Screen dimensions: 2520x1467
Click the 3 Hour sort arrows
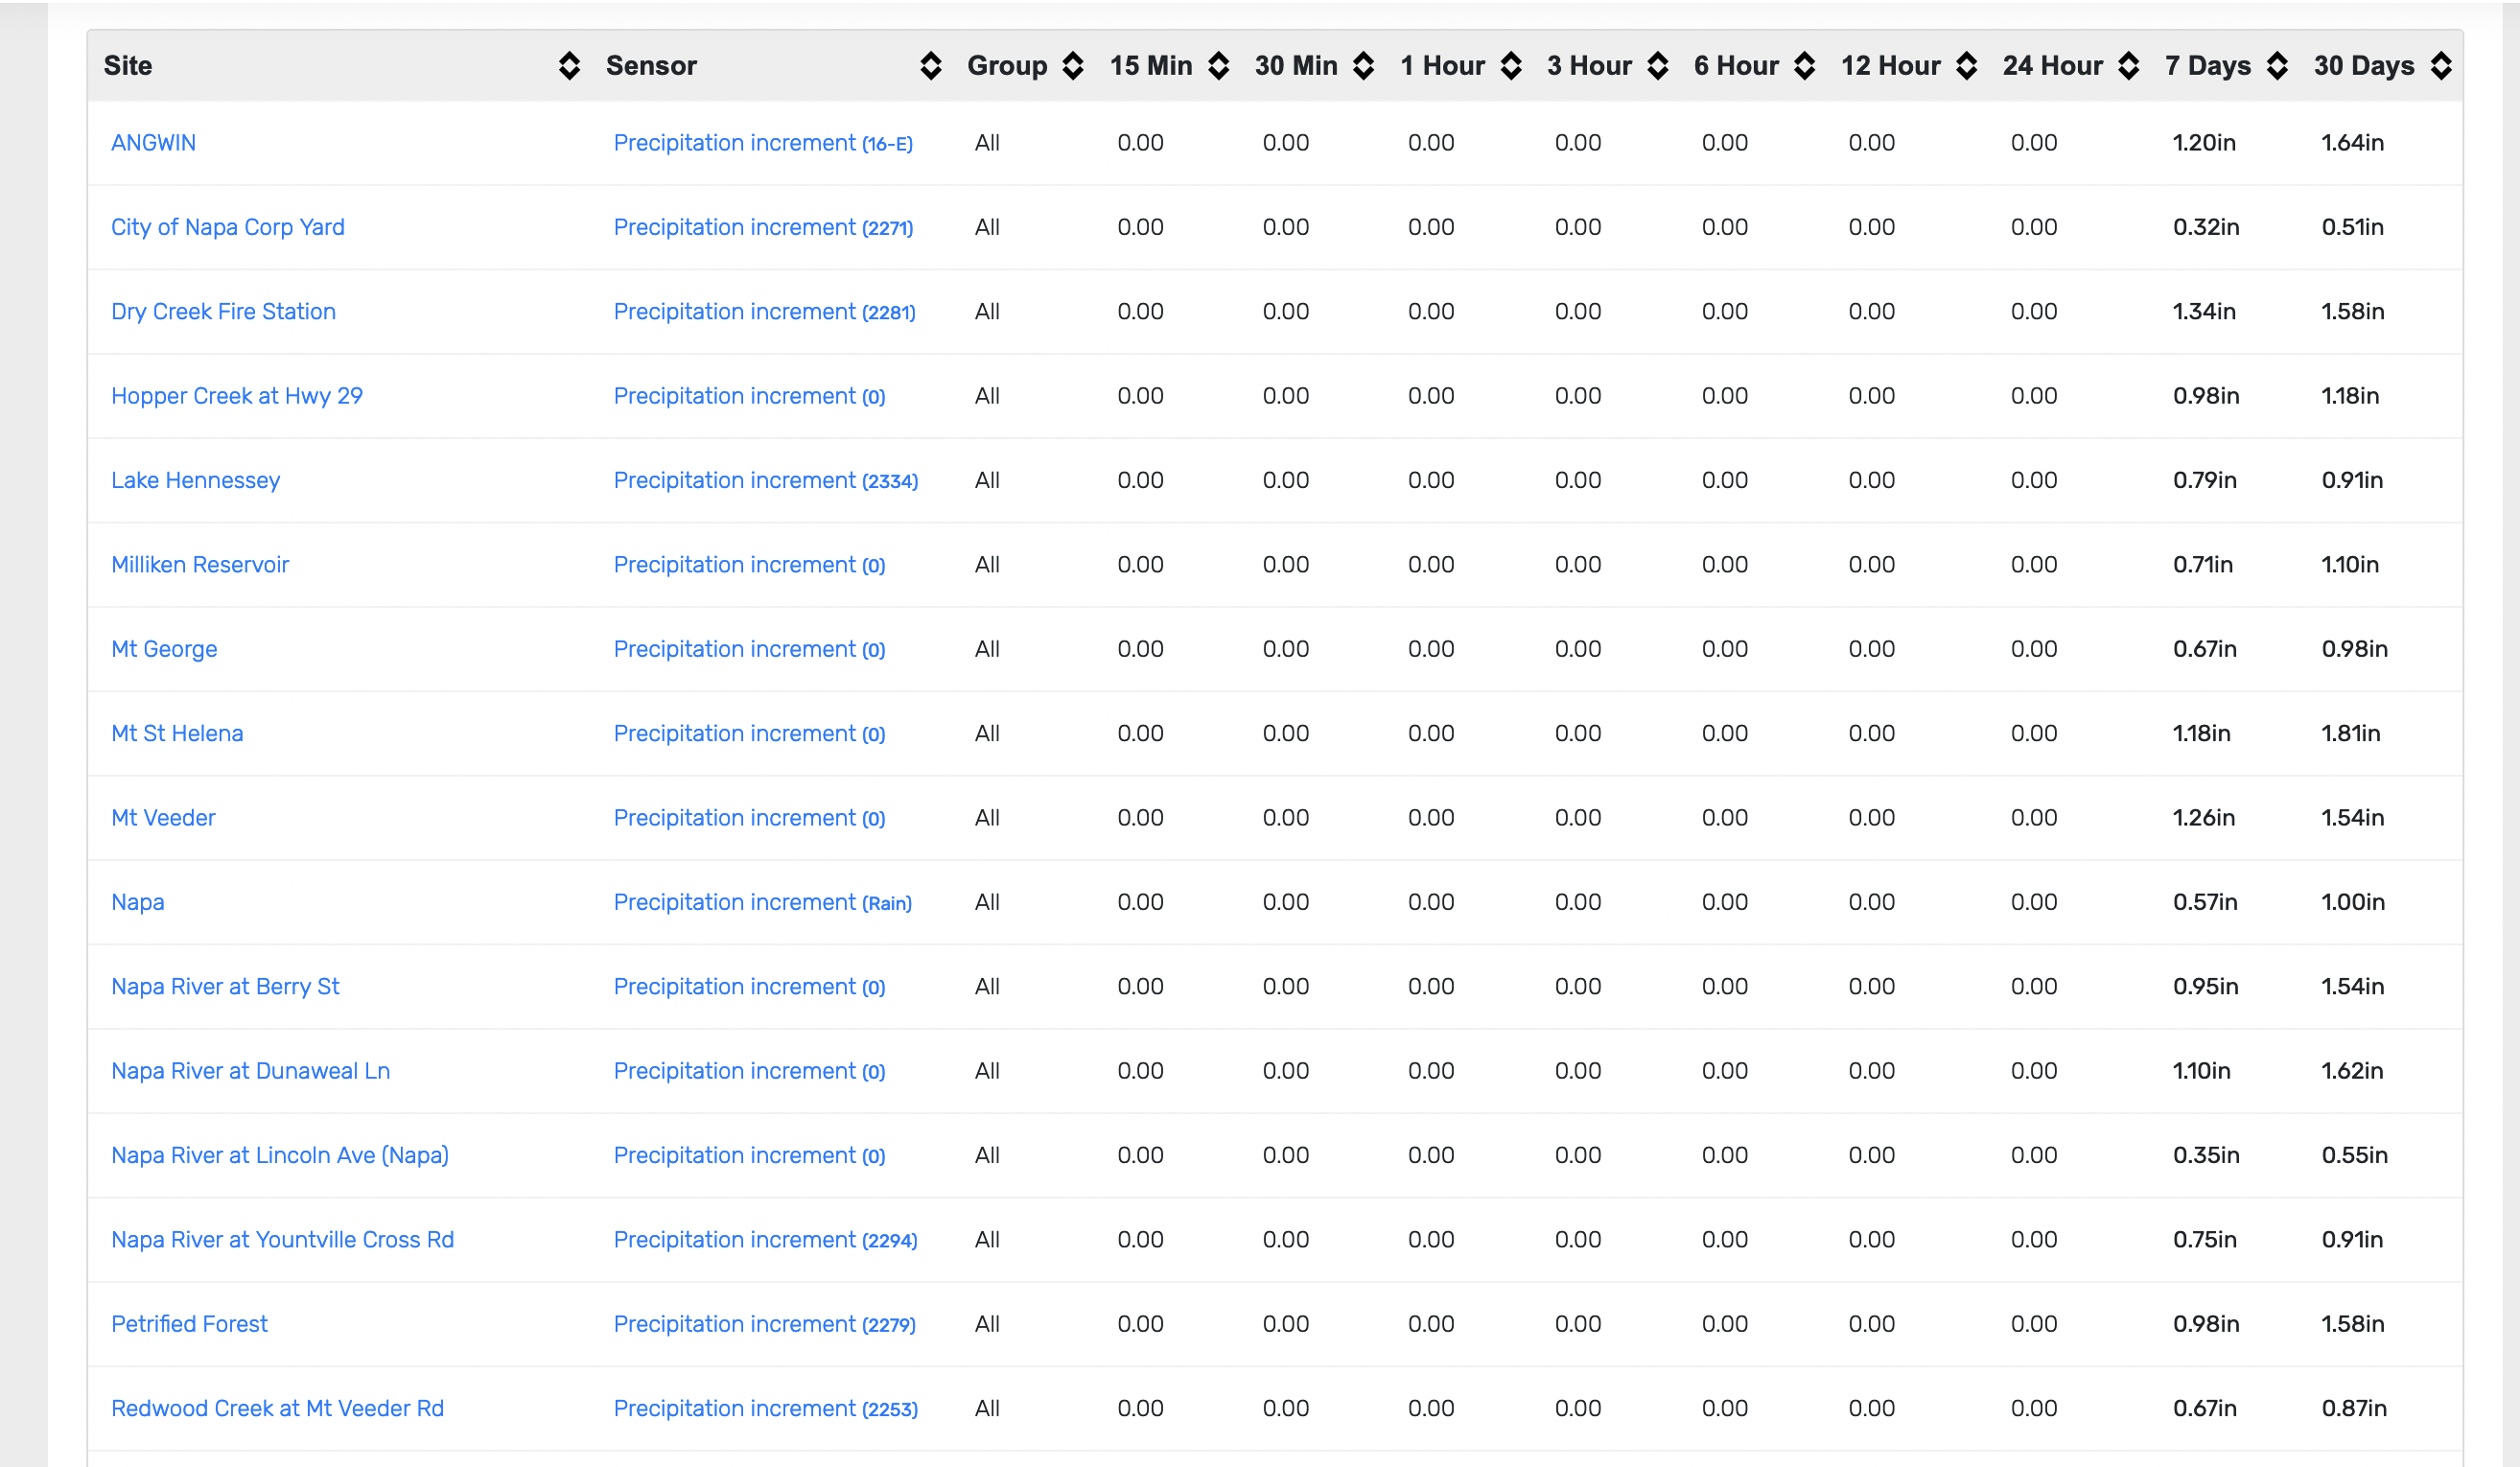(x=1658, y=66)
